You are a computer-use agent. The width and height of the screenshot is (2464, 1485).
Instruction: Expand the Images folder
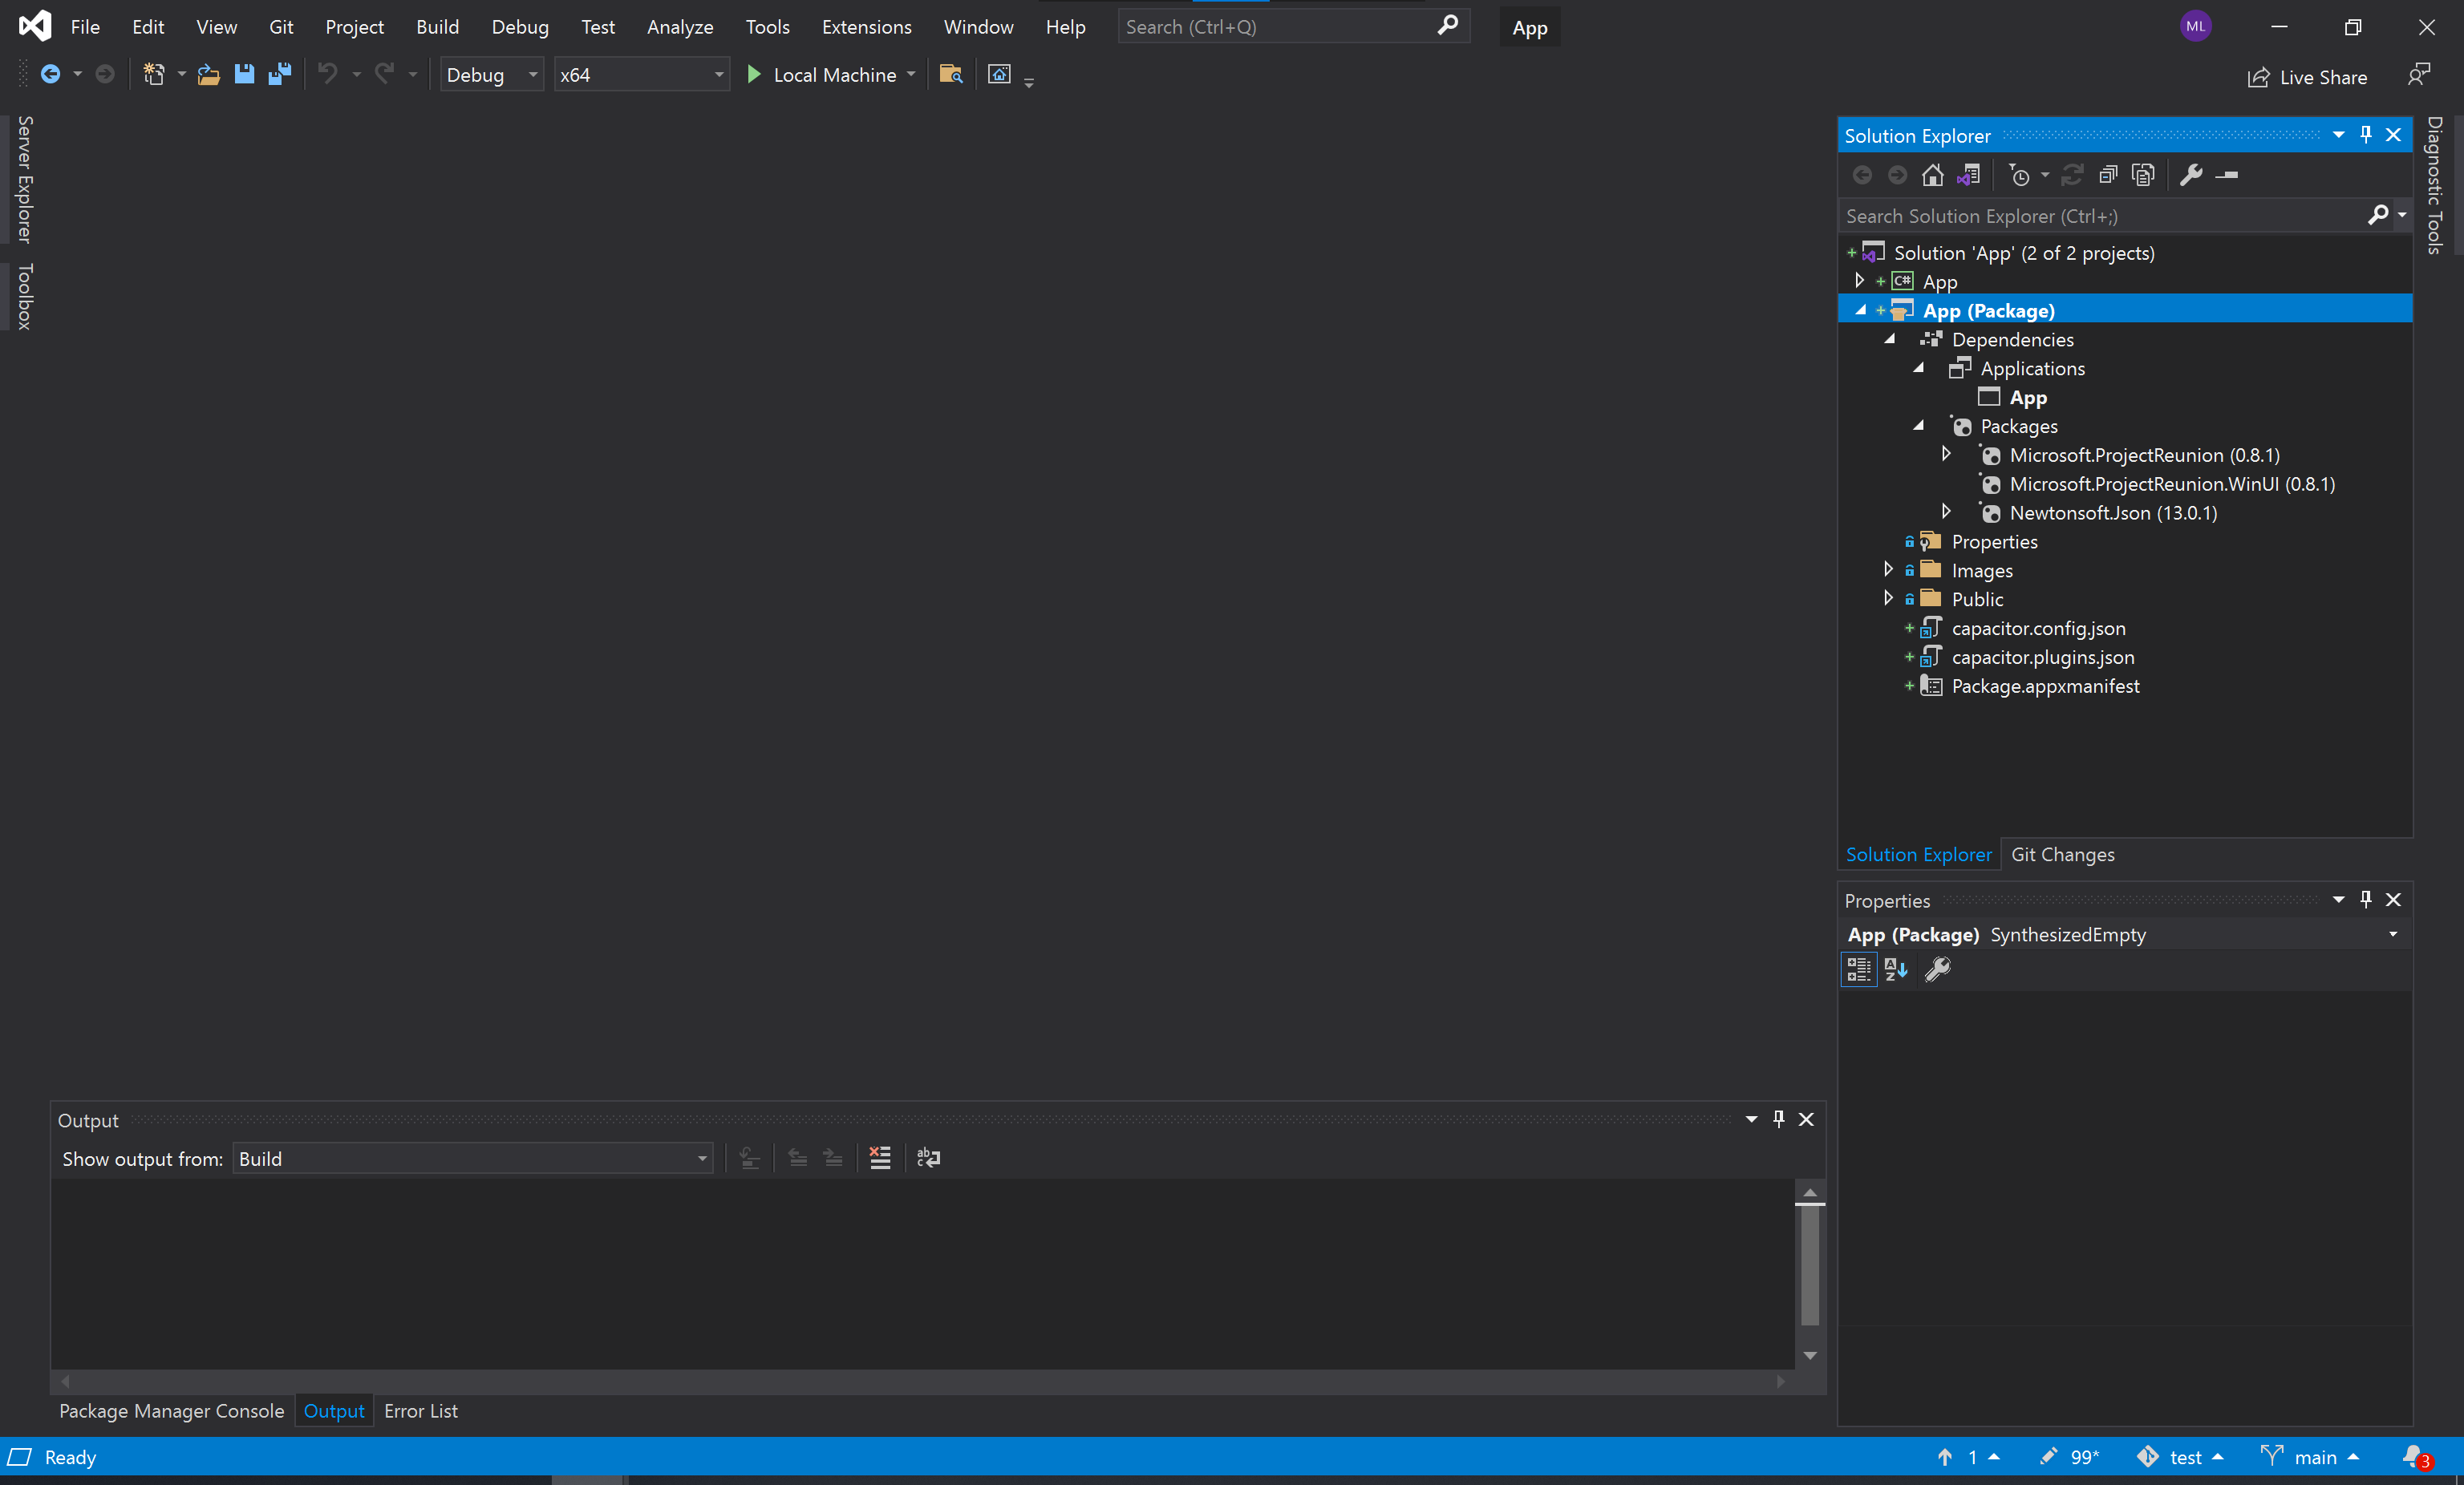click(x=1888, y=570)
